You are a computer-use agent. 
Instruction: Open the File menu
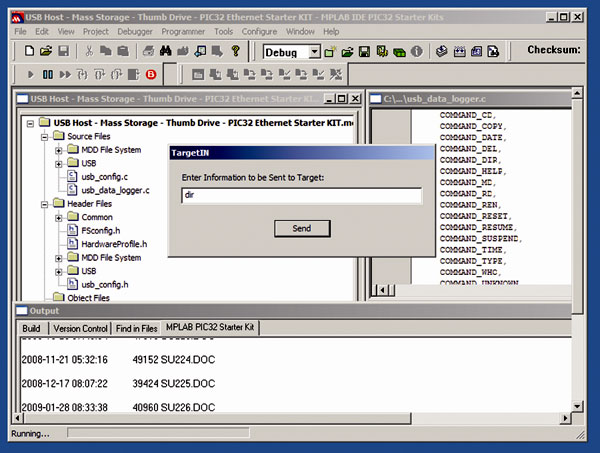tap(20, 31)
